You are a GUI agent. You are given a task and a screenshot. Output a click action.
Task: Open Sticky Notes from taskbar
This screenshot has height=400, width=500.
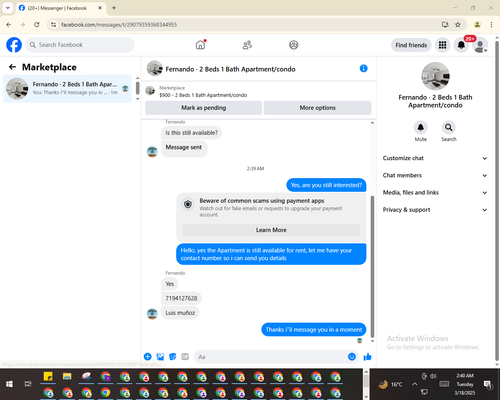(x=48, y=377)
